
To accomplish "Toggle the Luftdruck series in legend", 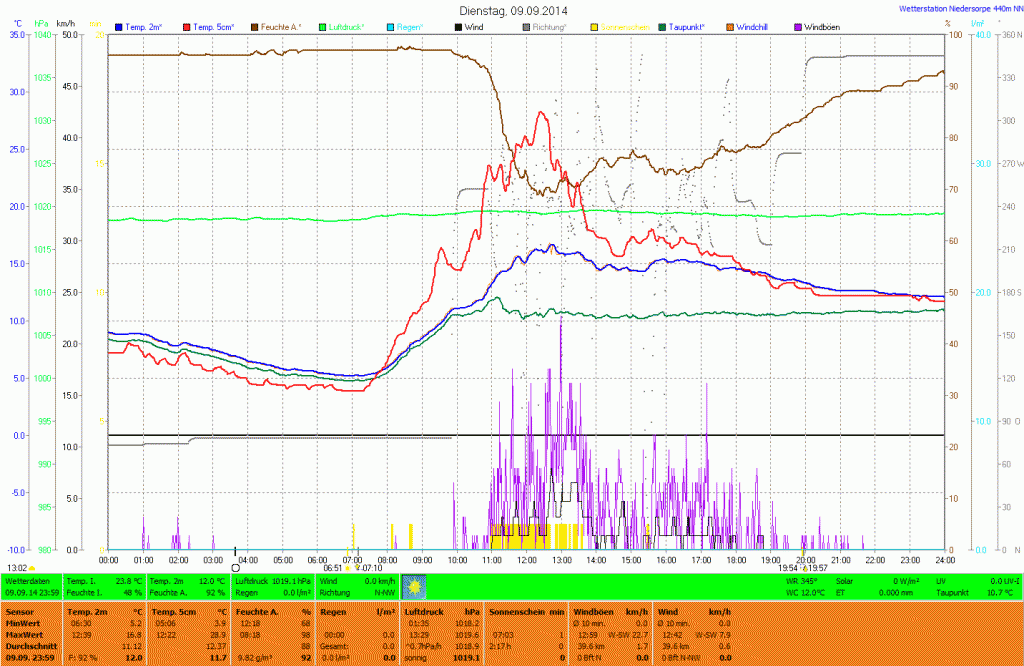I will click(348, 25).
